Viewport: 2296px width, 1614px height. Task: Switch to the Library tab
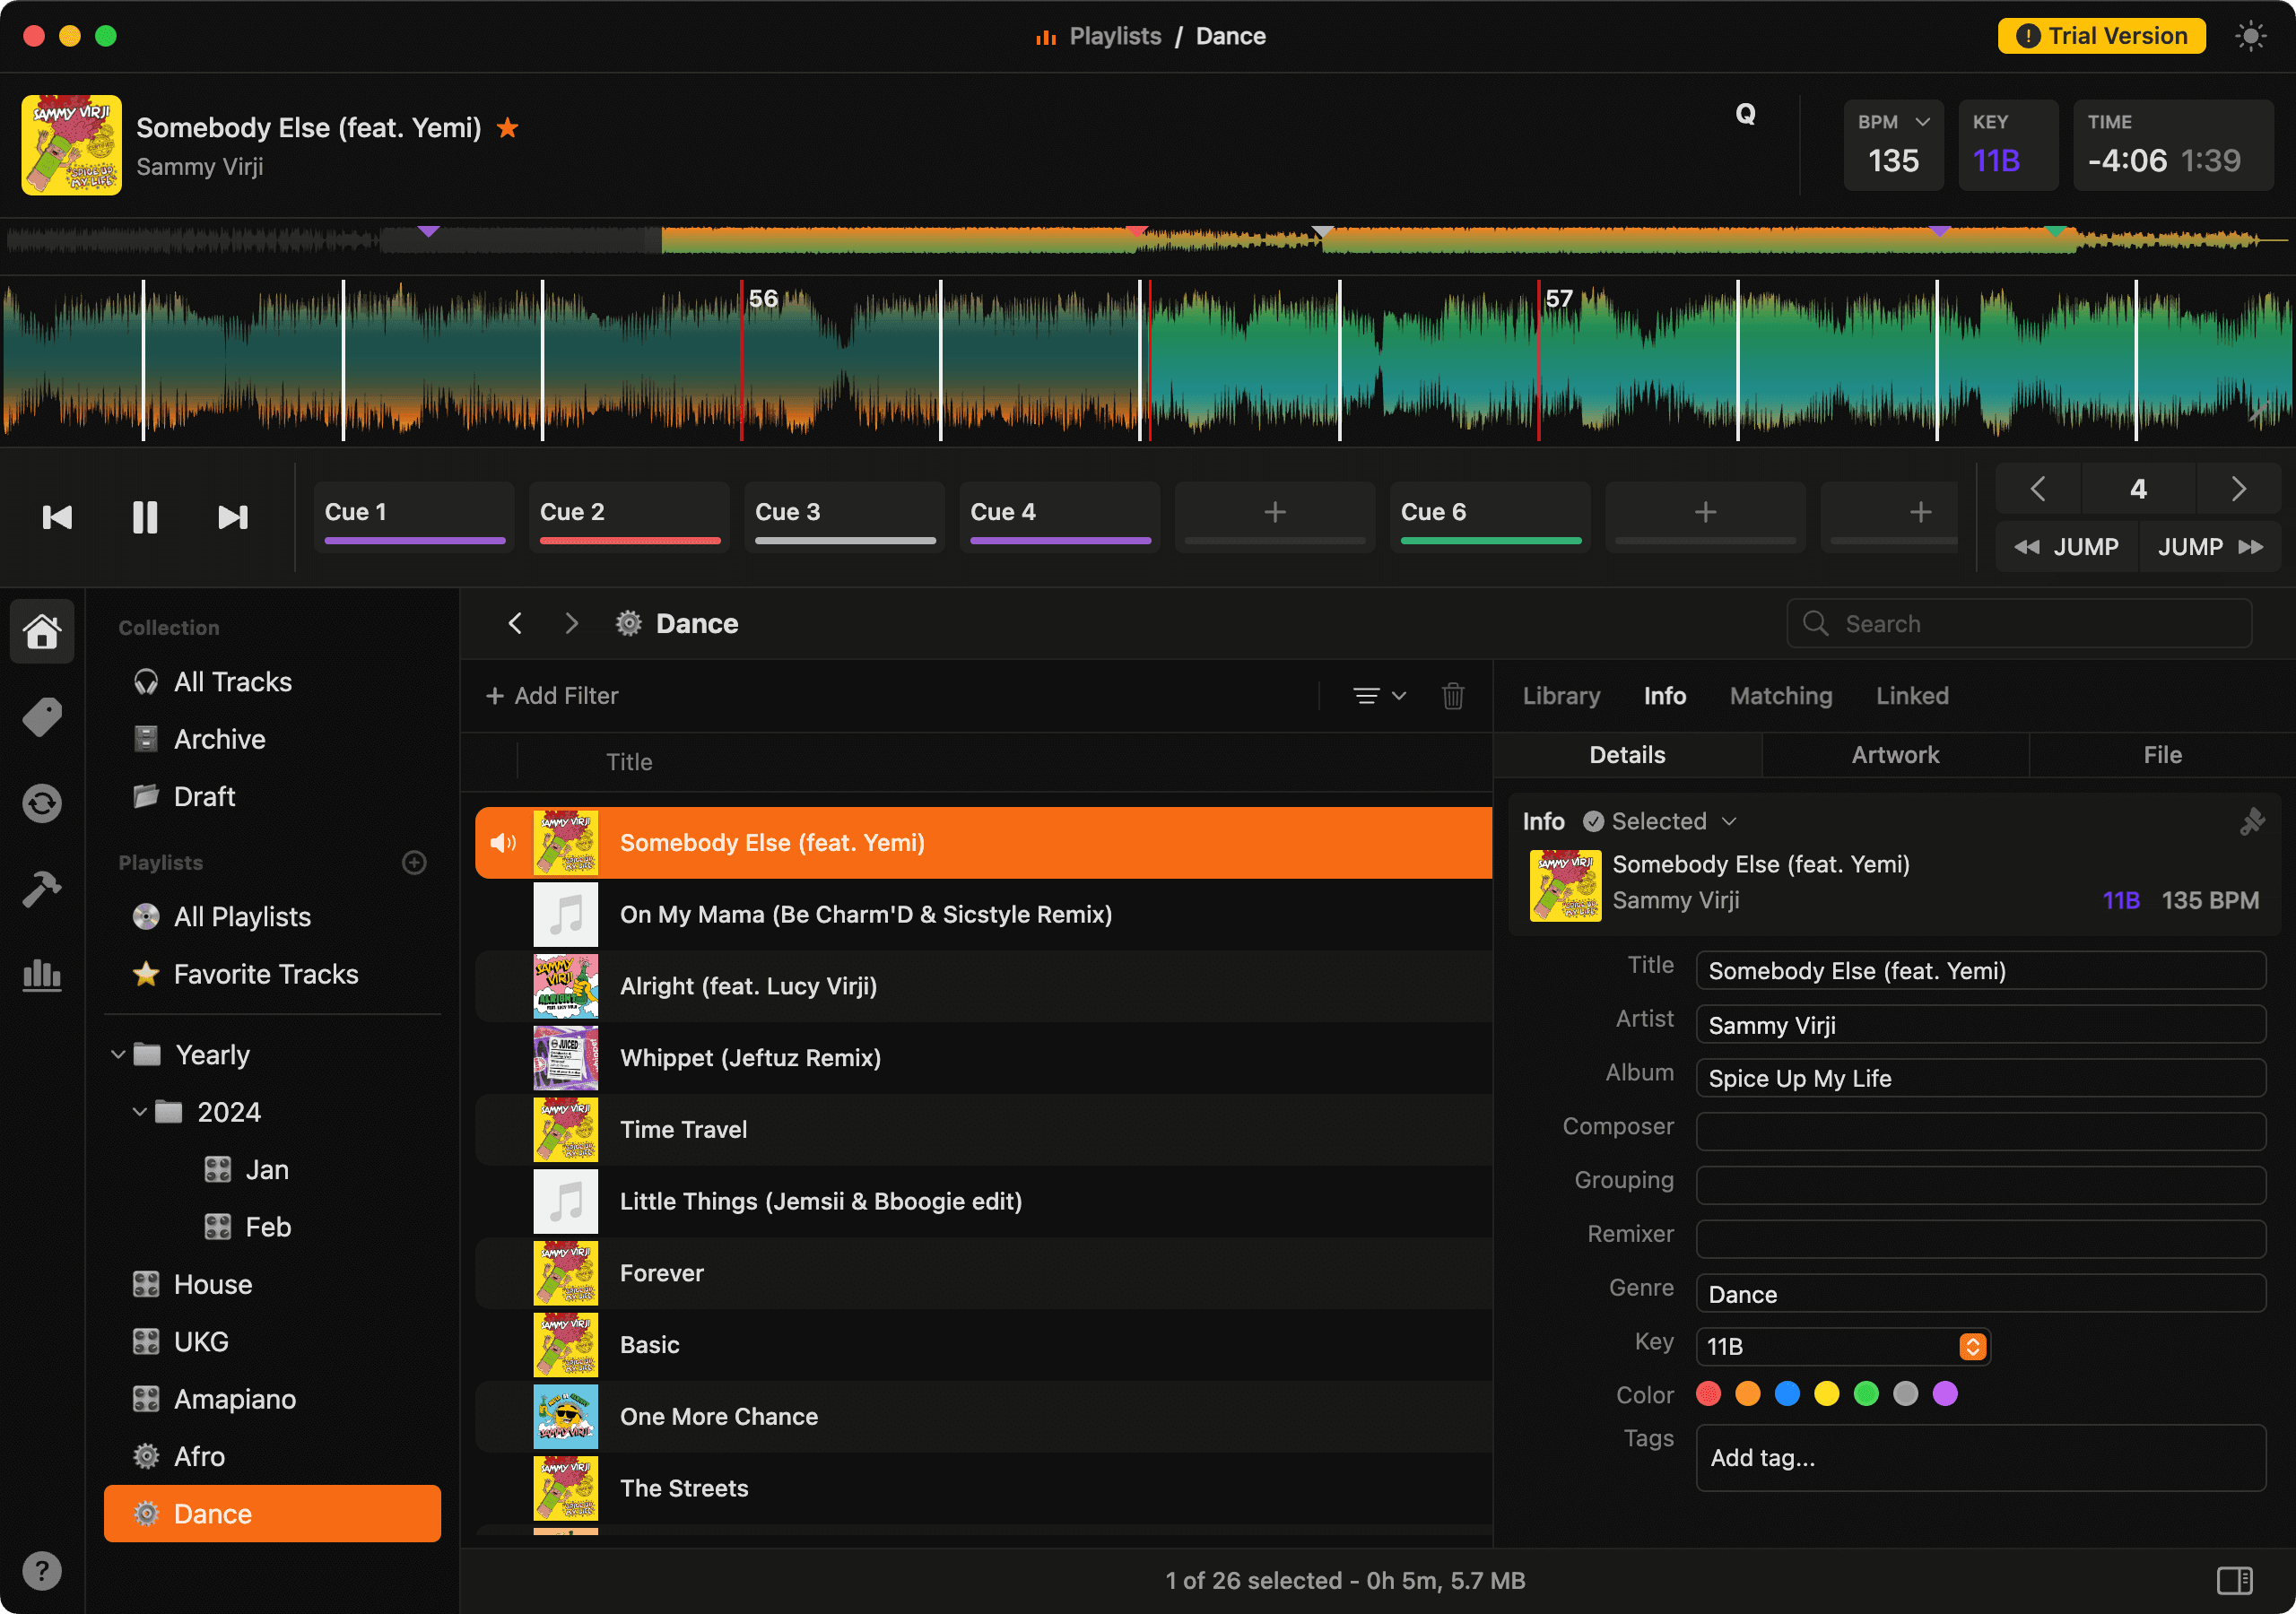(x=1561, y=696)
